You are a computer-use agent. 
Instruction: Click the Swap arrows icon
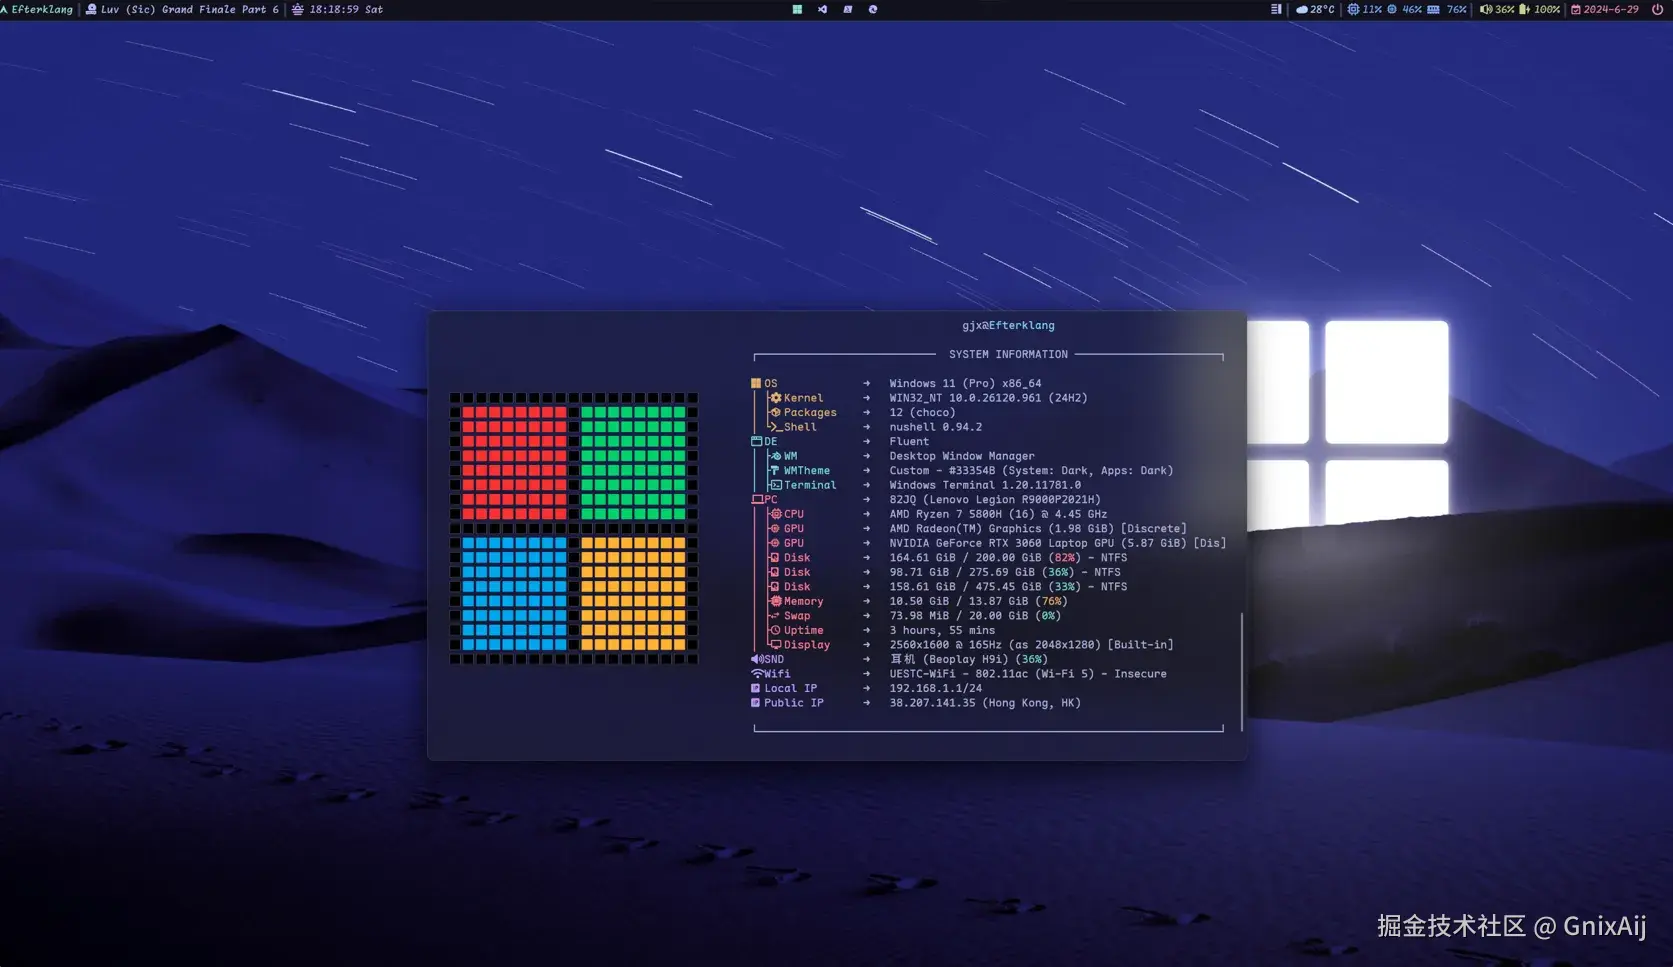click(776, 615)
